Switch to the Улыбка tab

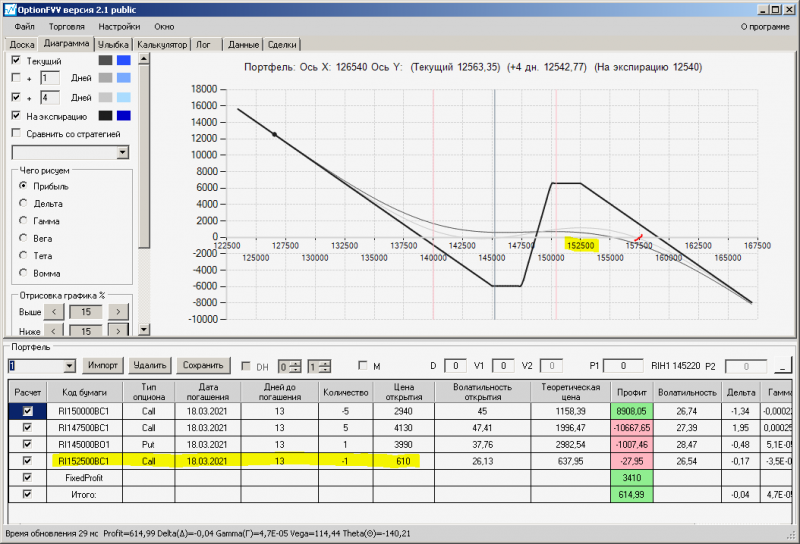pyautogui.click(x=113, y=45)
